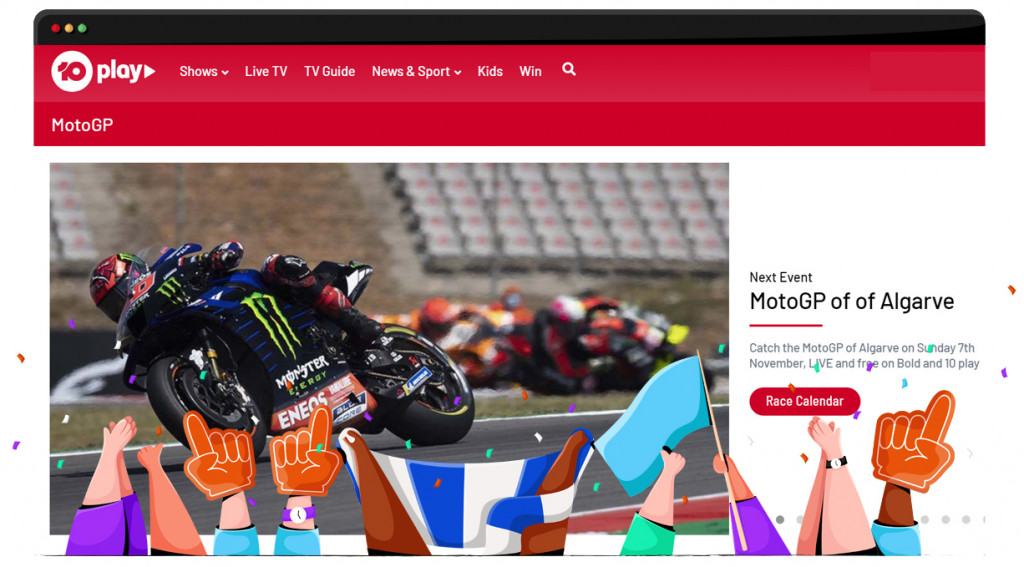
Task: Go to Live TV
Action: (266, 71)
